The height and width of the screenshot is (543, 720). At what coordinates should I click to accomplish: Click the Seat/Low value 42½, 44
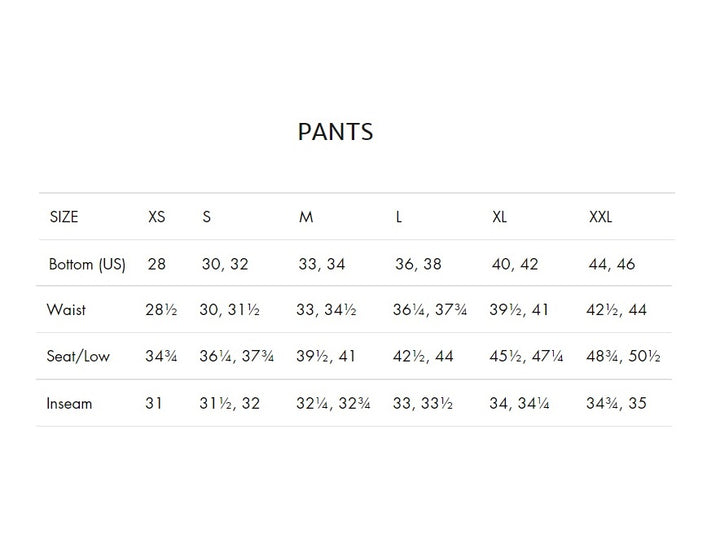423,356
